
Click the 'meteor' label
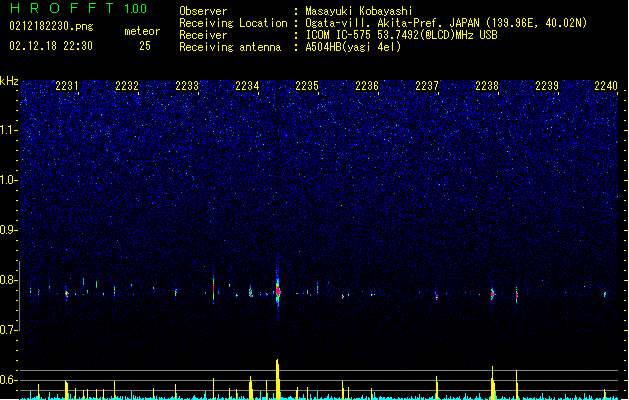pyautogui.click(x=142, y=31)
